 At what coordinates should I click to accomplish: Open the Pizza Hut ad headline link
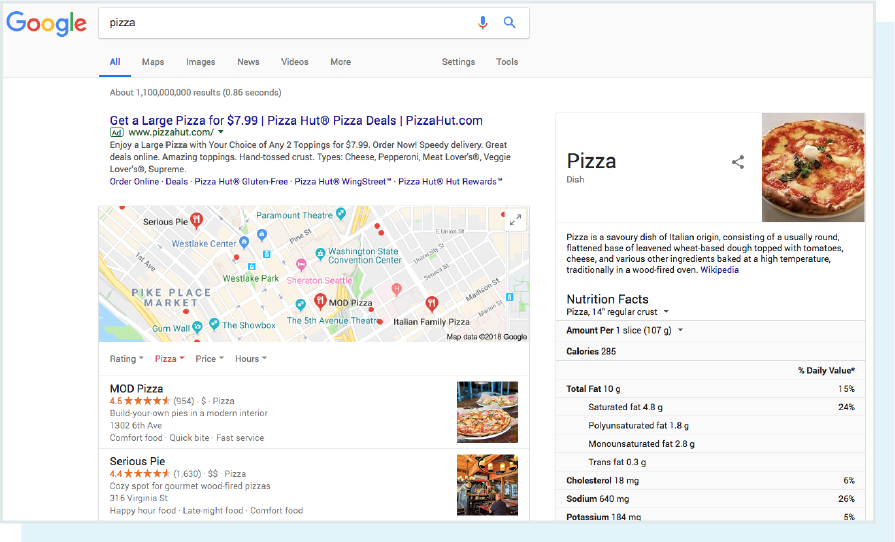click(296, 120)
